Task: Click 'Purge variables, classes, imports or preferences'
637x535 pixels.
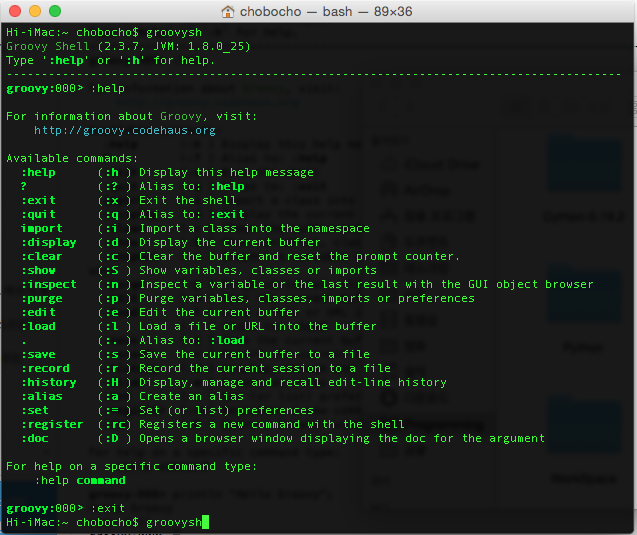Action: point(307,299)
